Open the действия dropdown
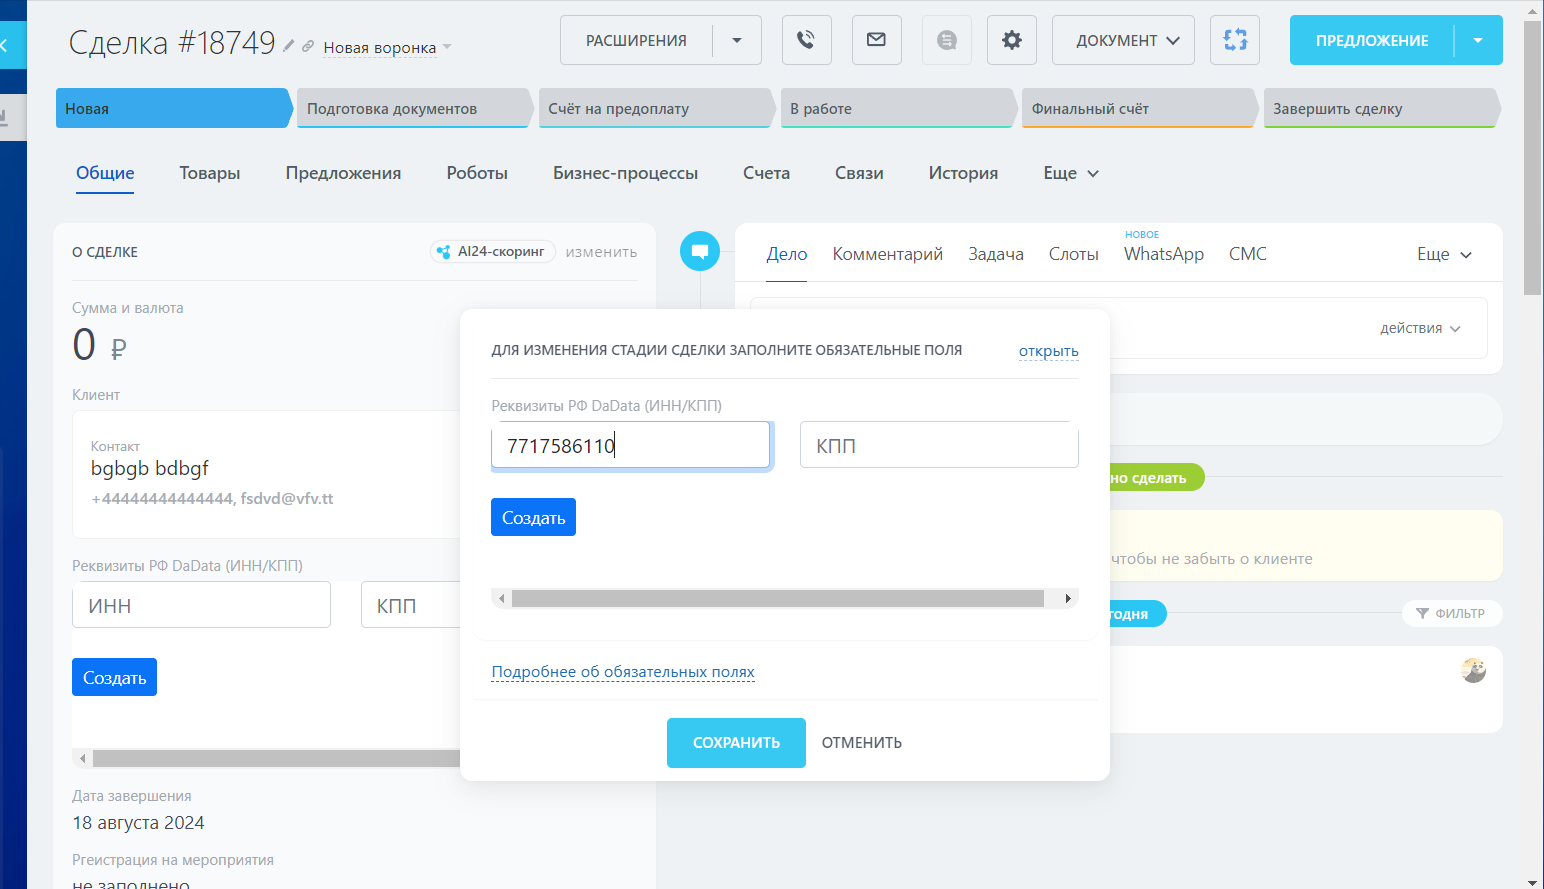This screenshot has width=1544, height=889. 1420,328
